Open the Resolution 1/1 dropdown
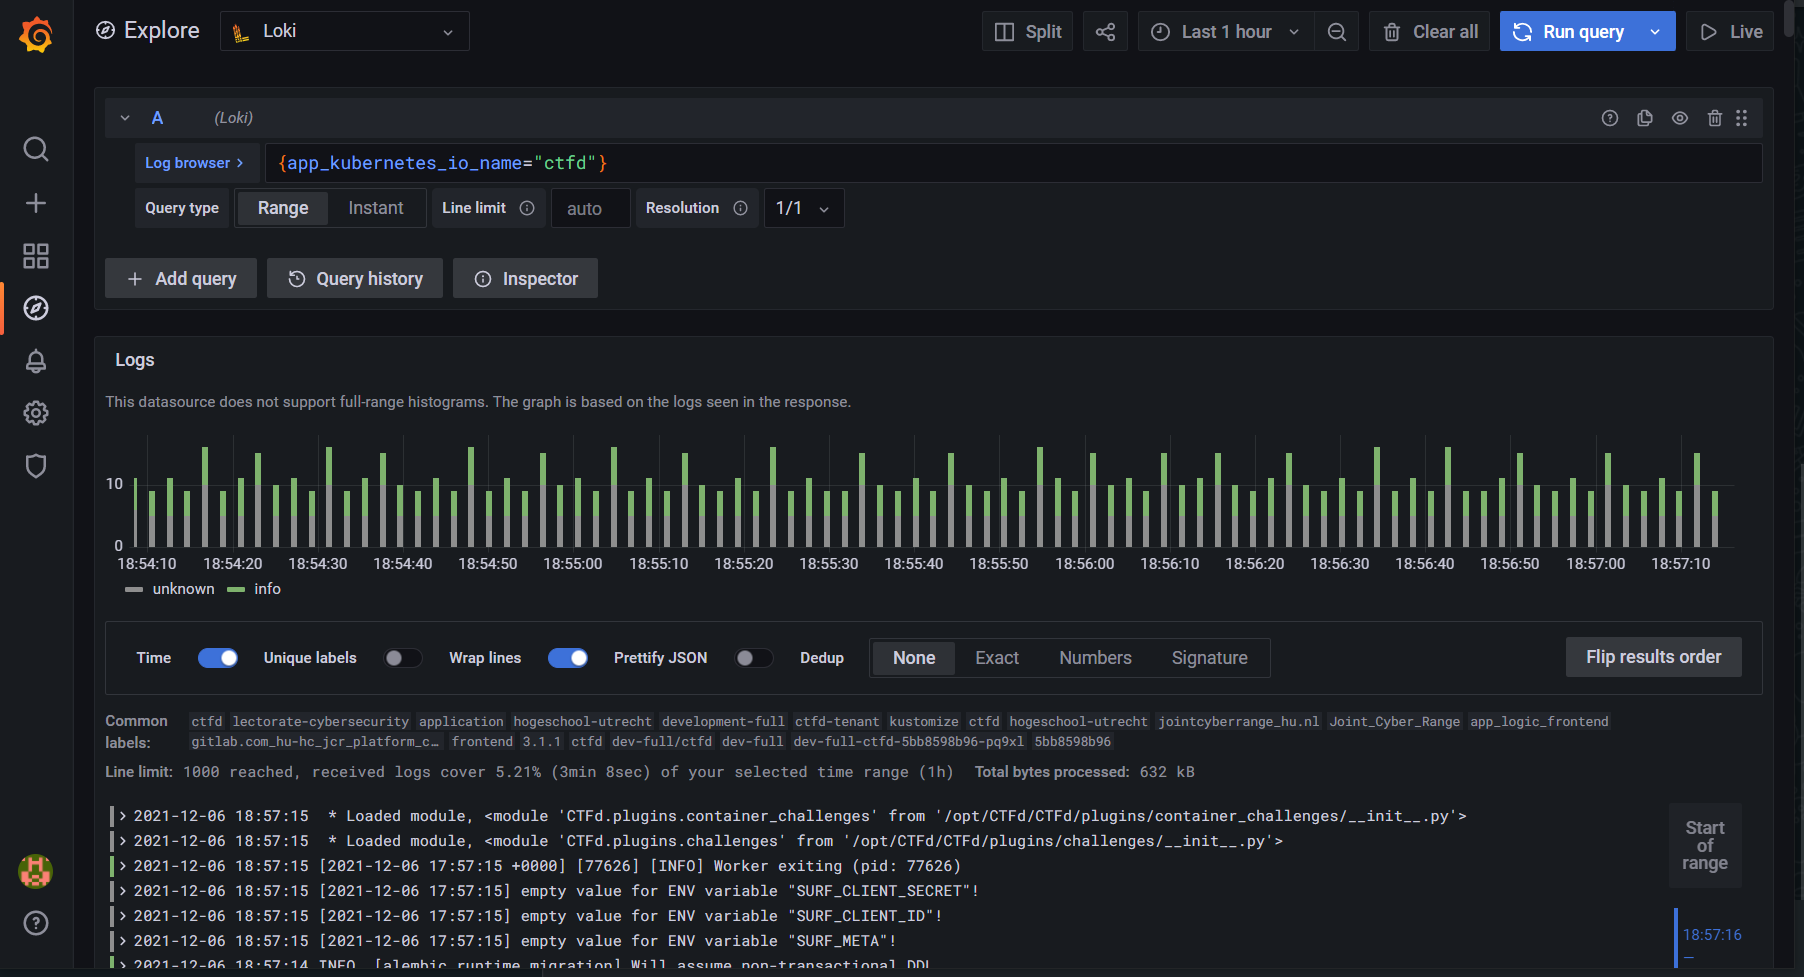 click(803, 208)
